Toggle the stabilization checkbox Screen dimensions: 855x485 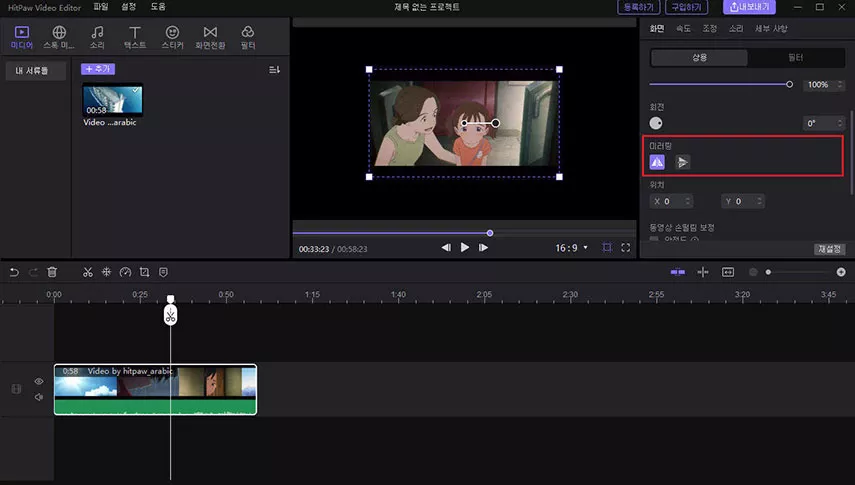point(654,239)
